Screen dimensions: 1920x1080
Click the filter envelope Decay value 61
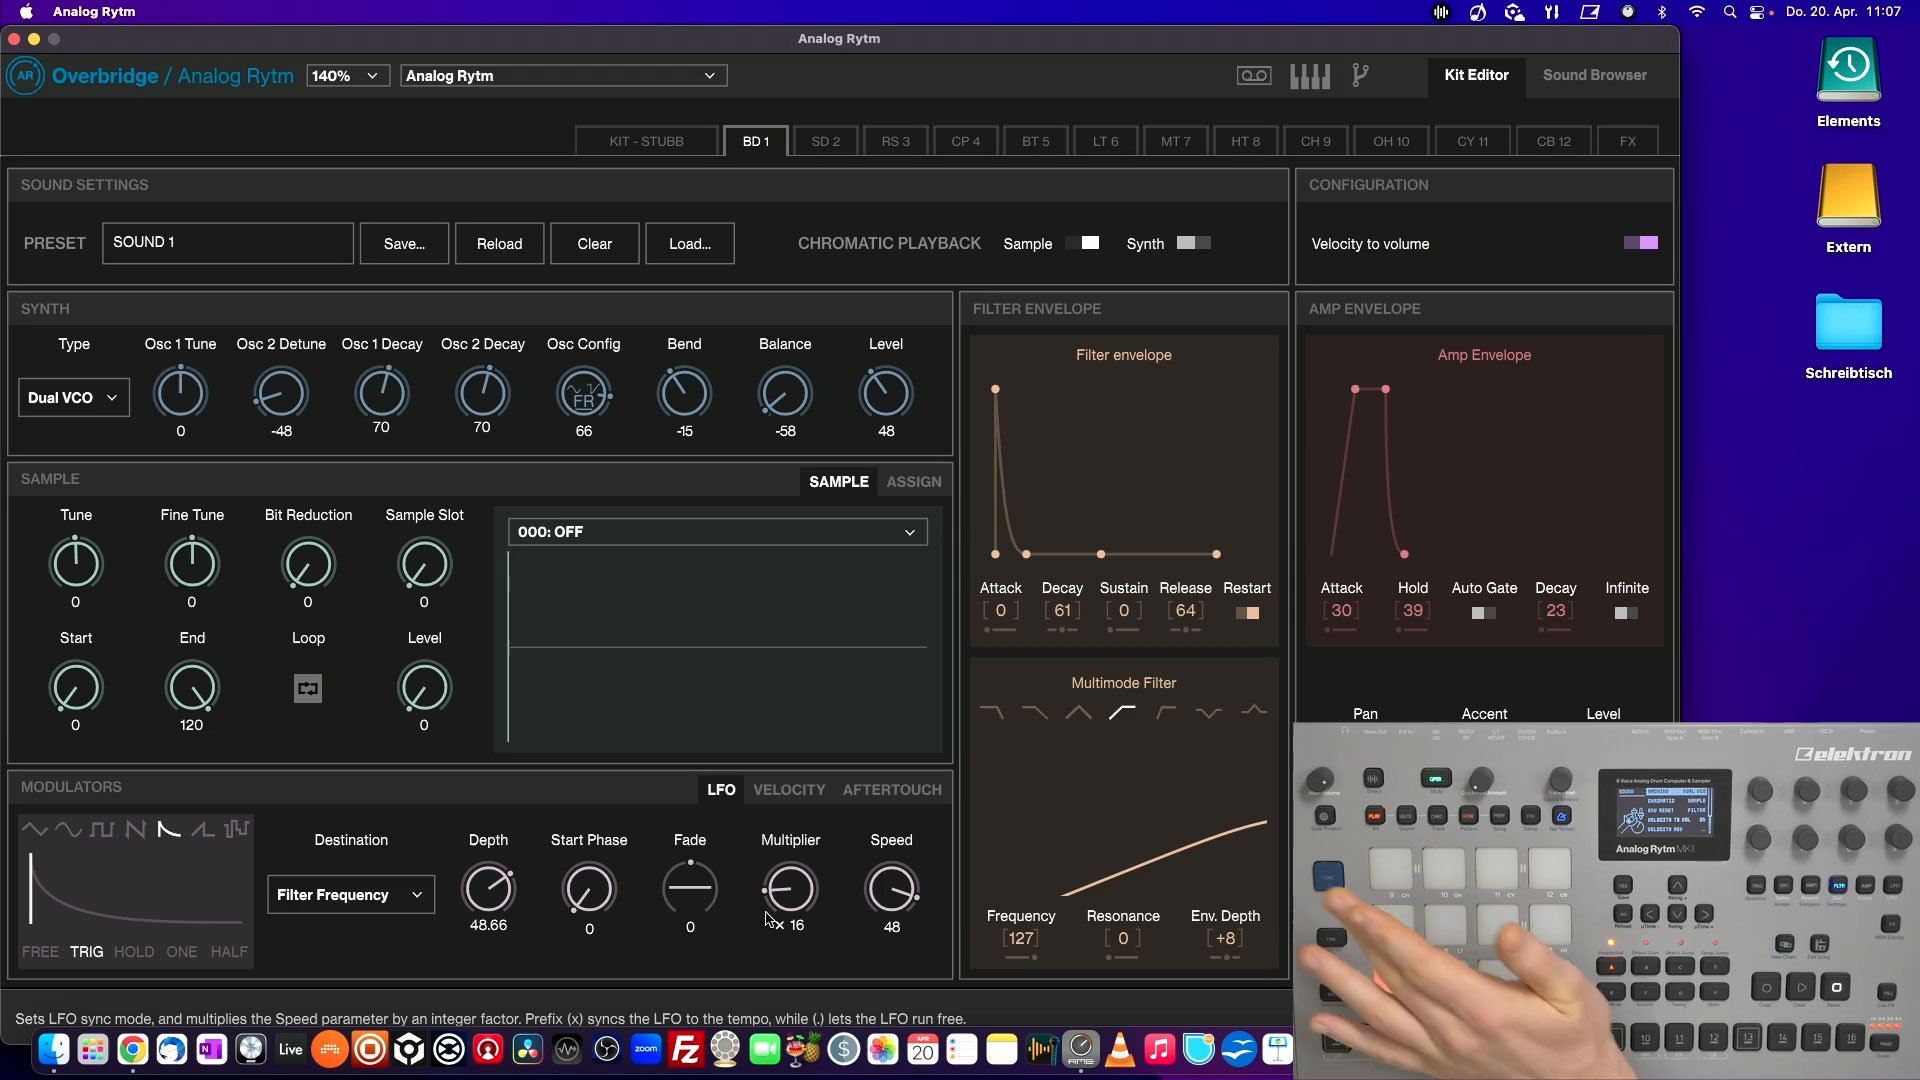coord(1062,611)
